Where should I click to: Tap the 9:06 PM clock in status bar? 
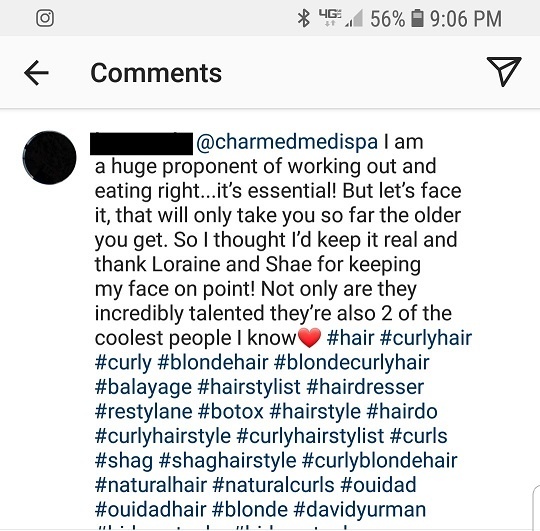point(466,19)
